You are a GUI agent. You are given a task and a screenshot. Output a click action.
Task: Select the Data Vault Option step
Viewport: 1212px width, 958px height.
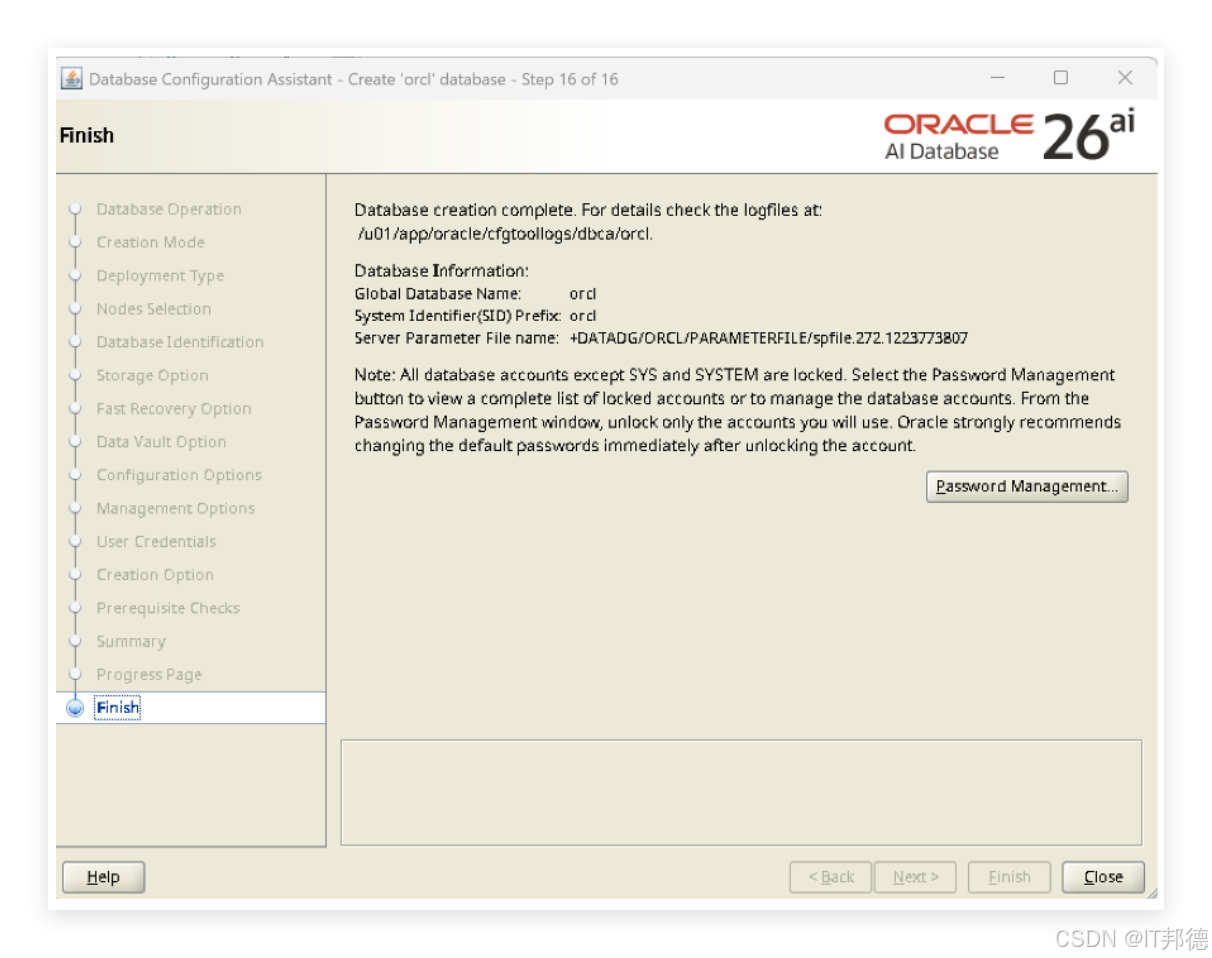coord(161,442)
